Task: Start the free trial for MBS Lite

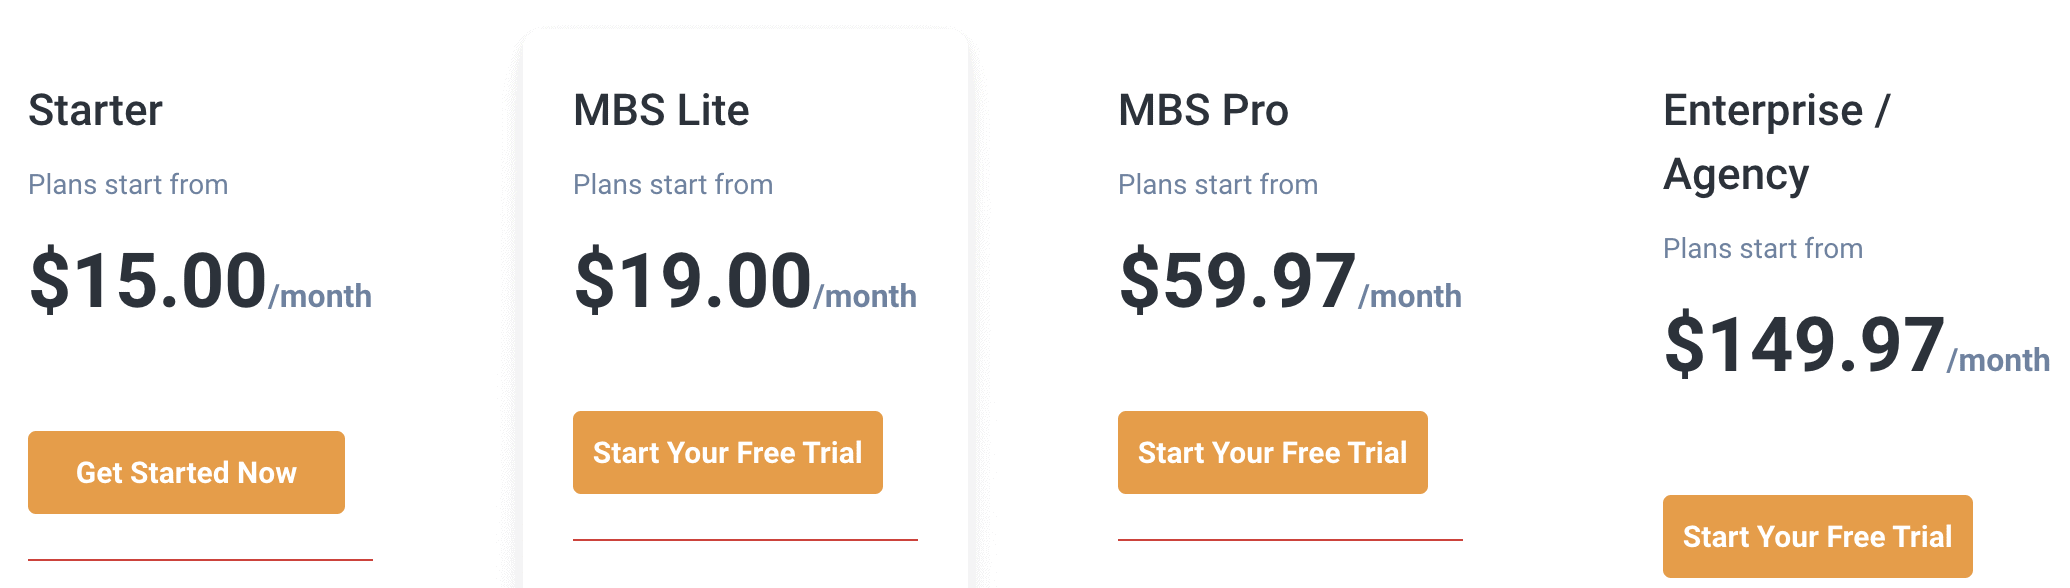Action: point(727,452)
